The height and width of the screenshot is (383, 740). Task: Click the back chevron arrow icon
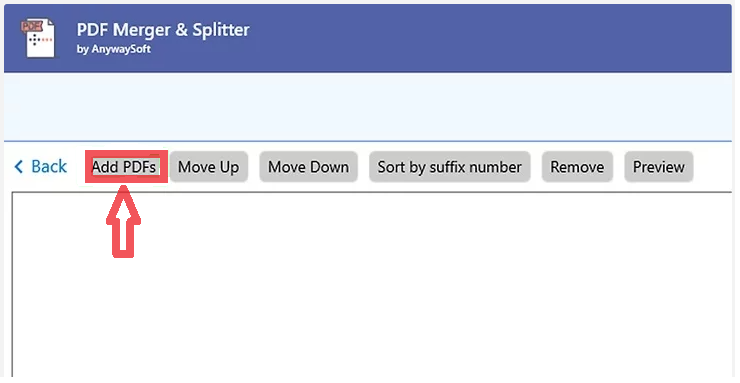pyautogui.click(x=18, y=167)
